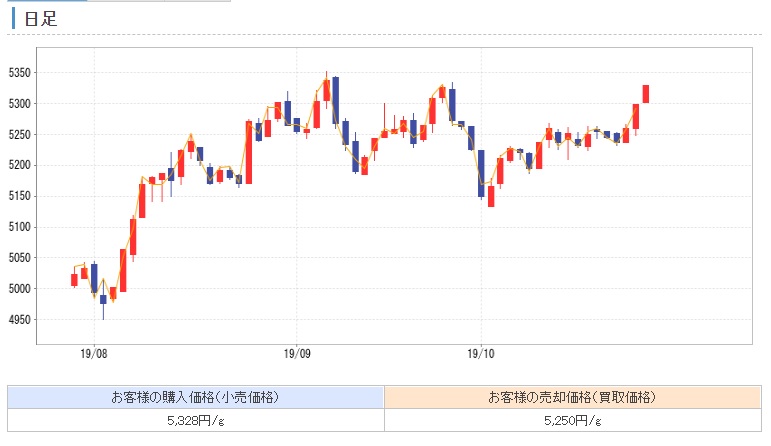
Task: Click the 5300 y-axis label
Action: 20,104
